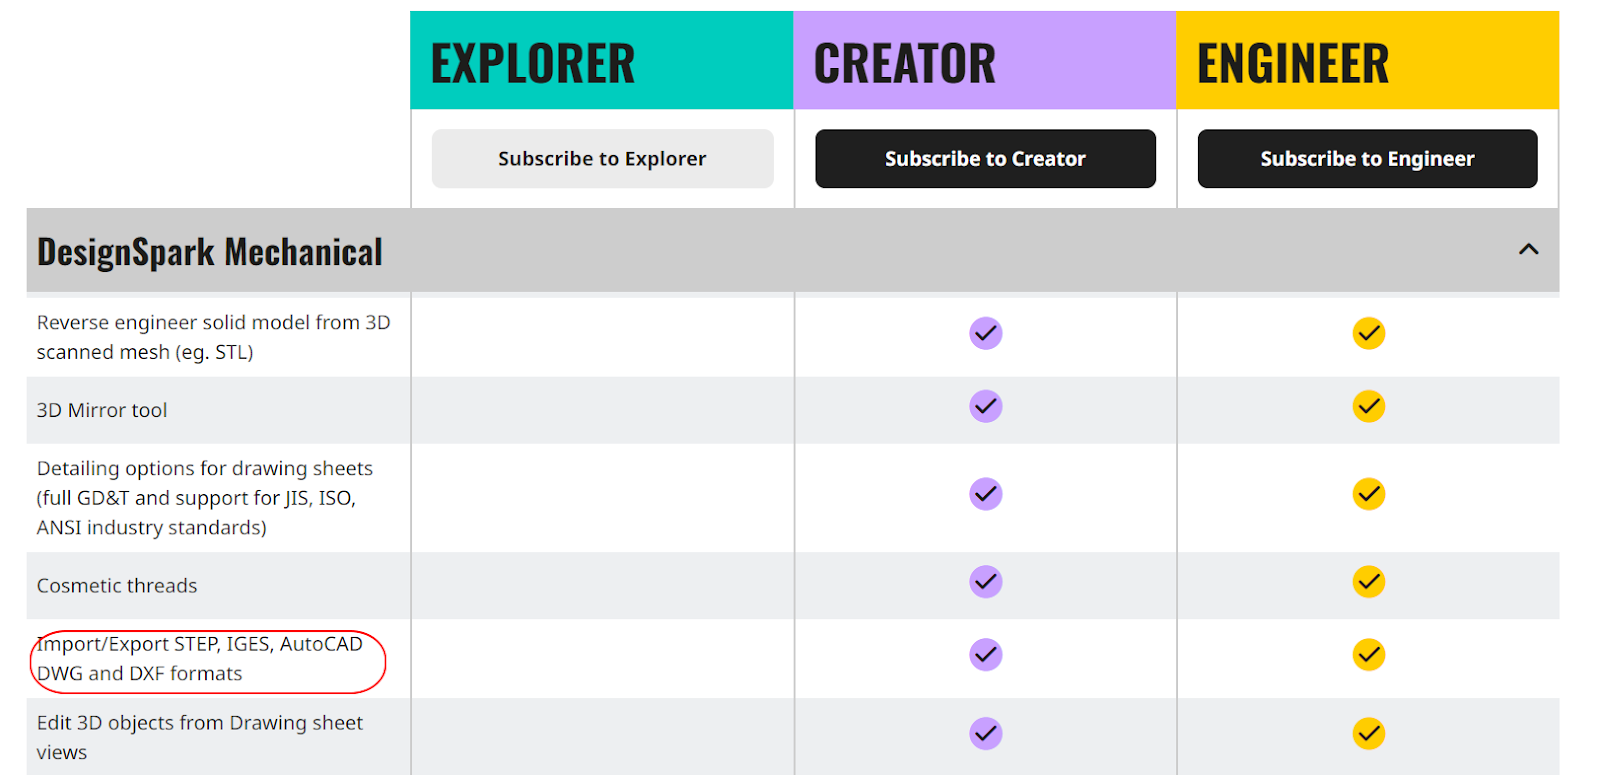The image size is (1600, 775).
Task: Subscribe to Explorer plan
Action: [602, 158]
